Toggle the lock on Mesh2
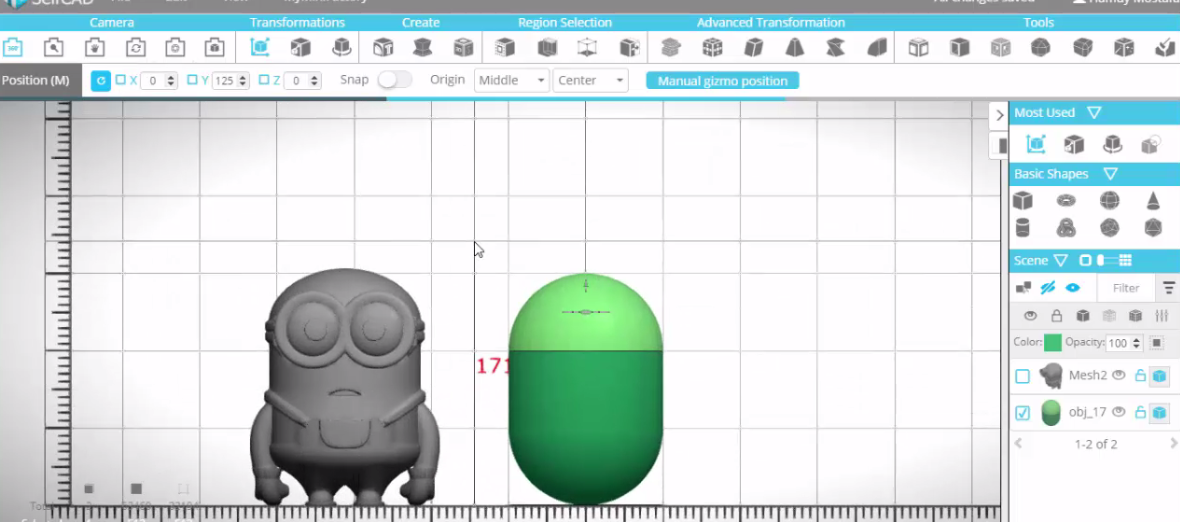This screenshot has height=522, width=1180. tap(1140, 375)
